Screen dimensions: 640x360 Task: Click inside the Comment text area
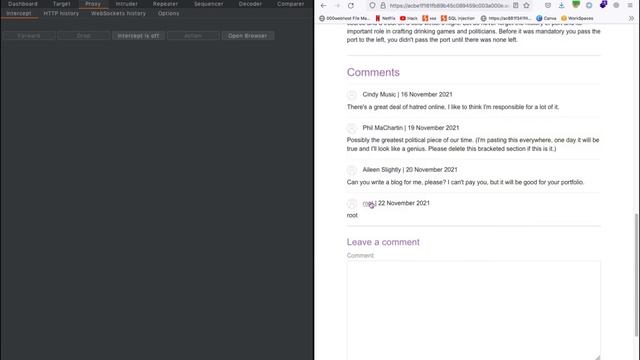click(x=473, y=311)
